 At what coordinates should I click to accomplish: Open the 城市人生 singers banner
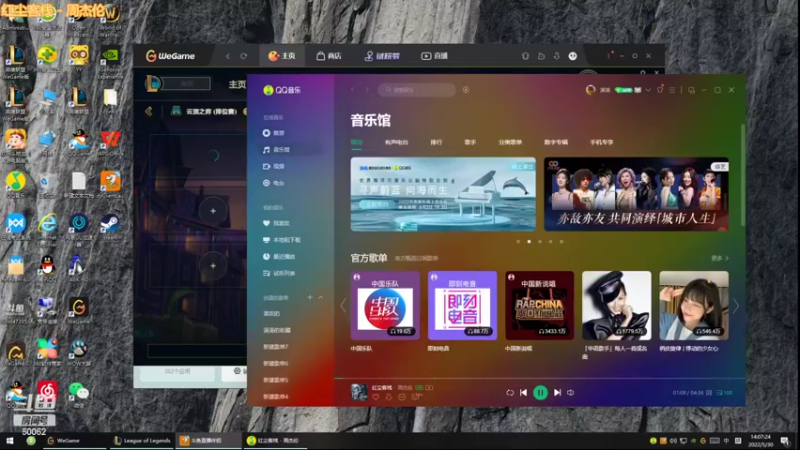point(636,194)
